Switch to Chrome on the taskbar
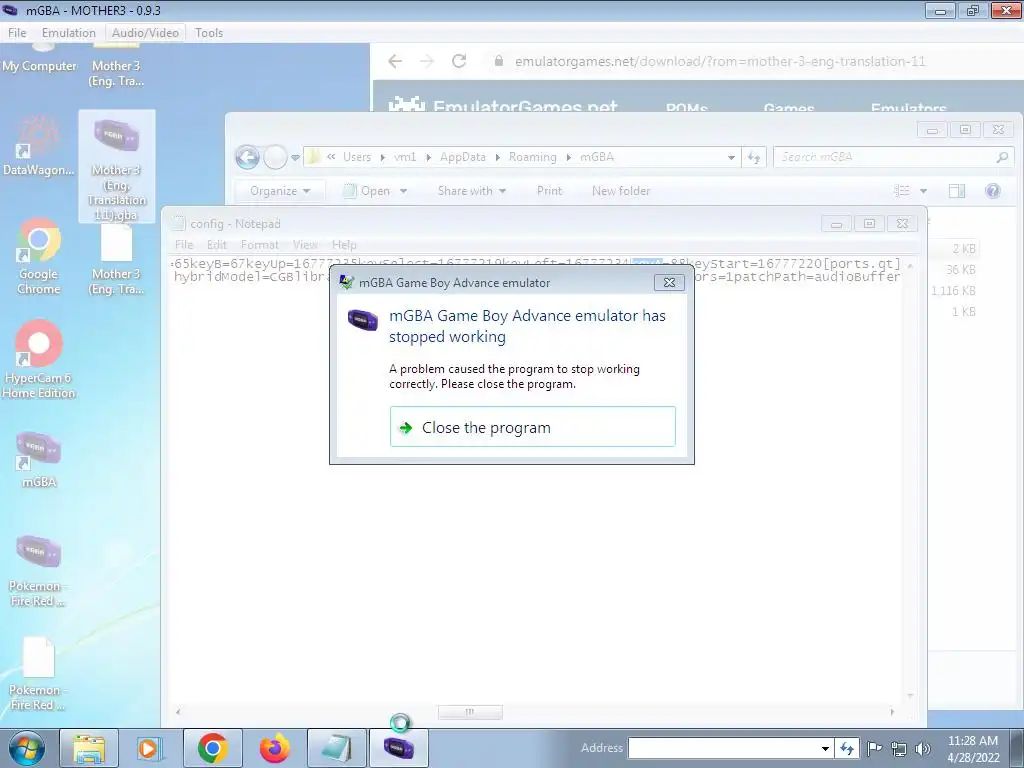 tap(212, 748)
